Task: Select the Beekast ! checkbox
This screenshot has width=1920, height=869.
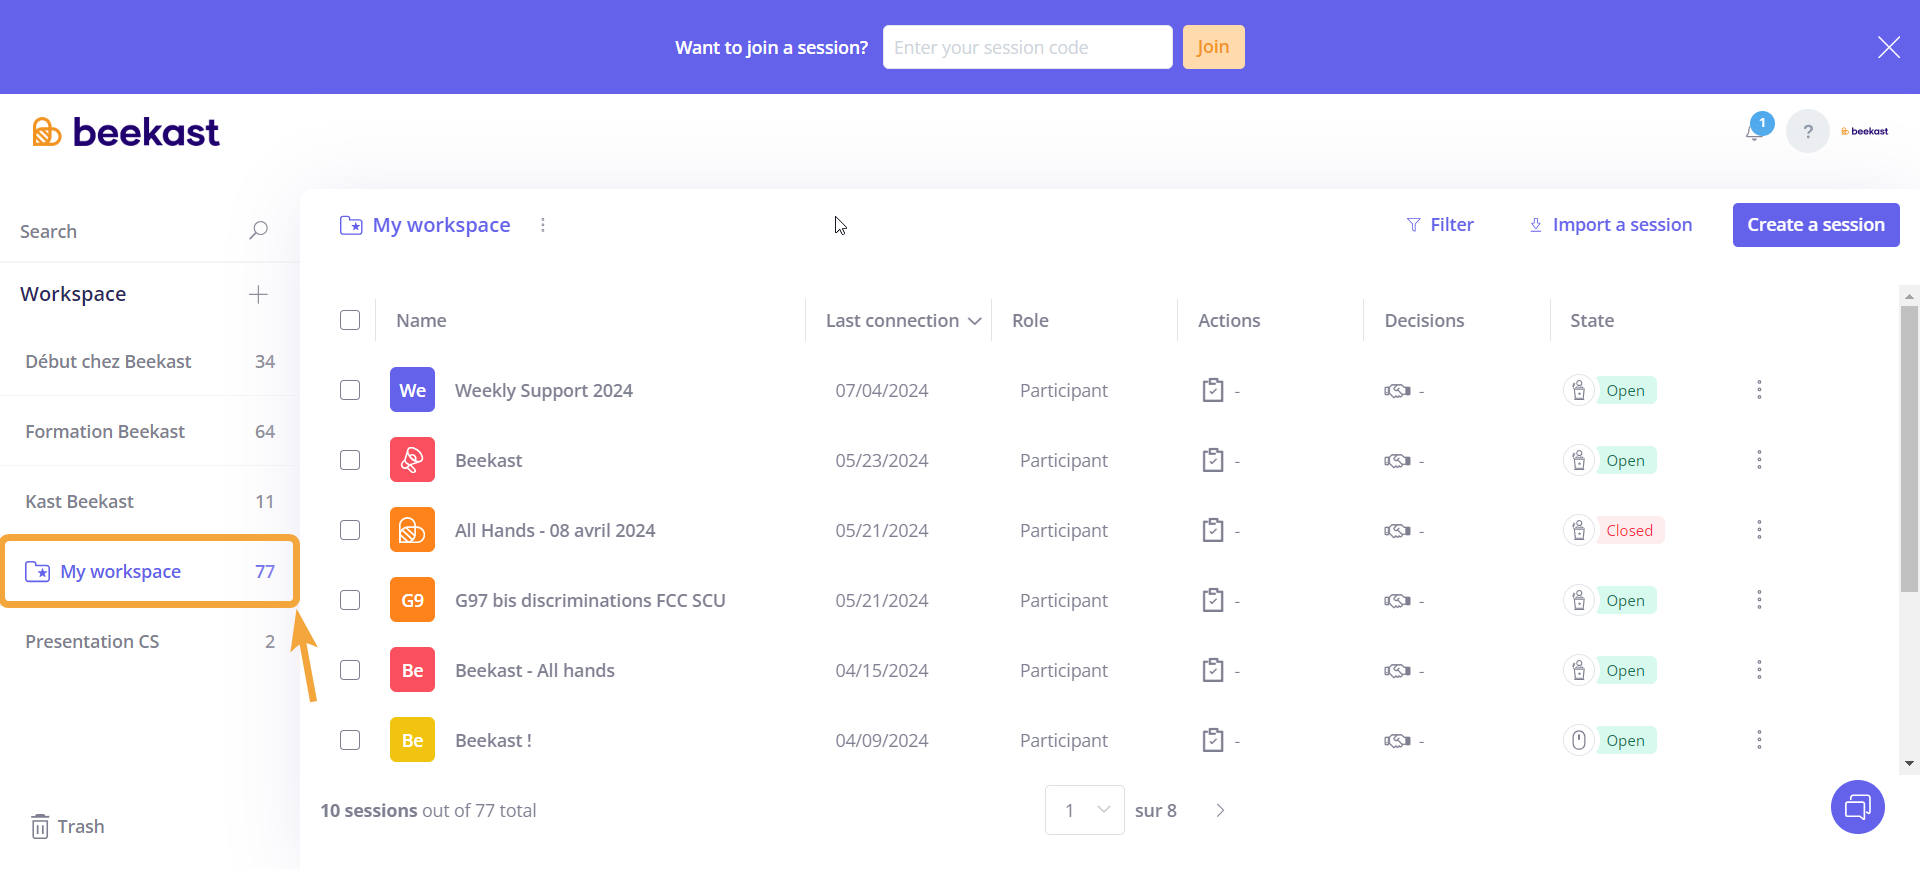Action: pyautogui.click(x=350, y=740)
